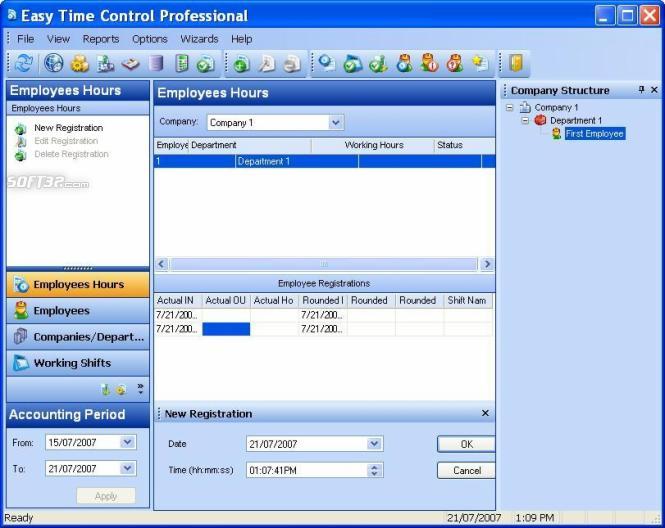Open the Reports menu
The width and height of the screenshot is (665, 528).
[x=101, y=39]
